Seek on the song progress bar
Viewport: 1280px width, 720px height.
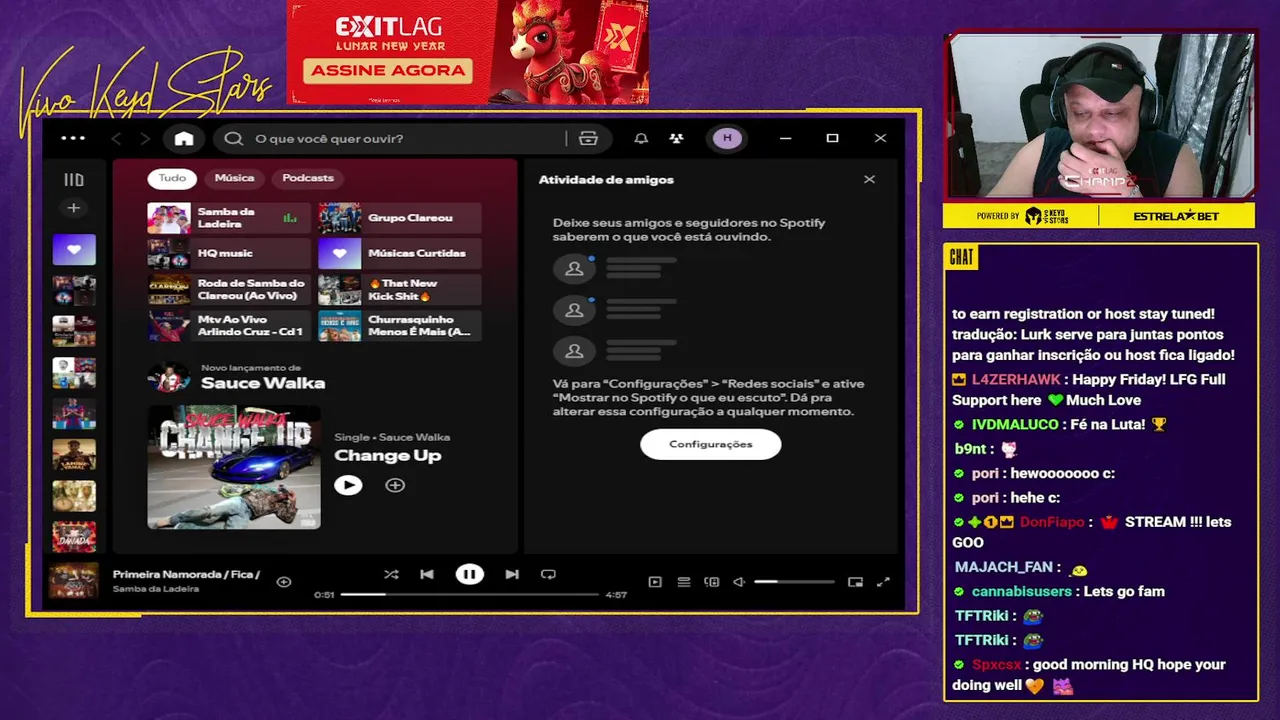469,594
